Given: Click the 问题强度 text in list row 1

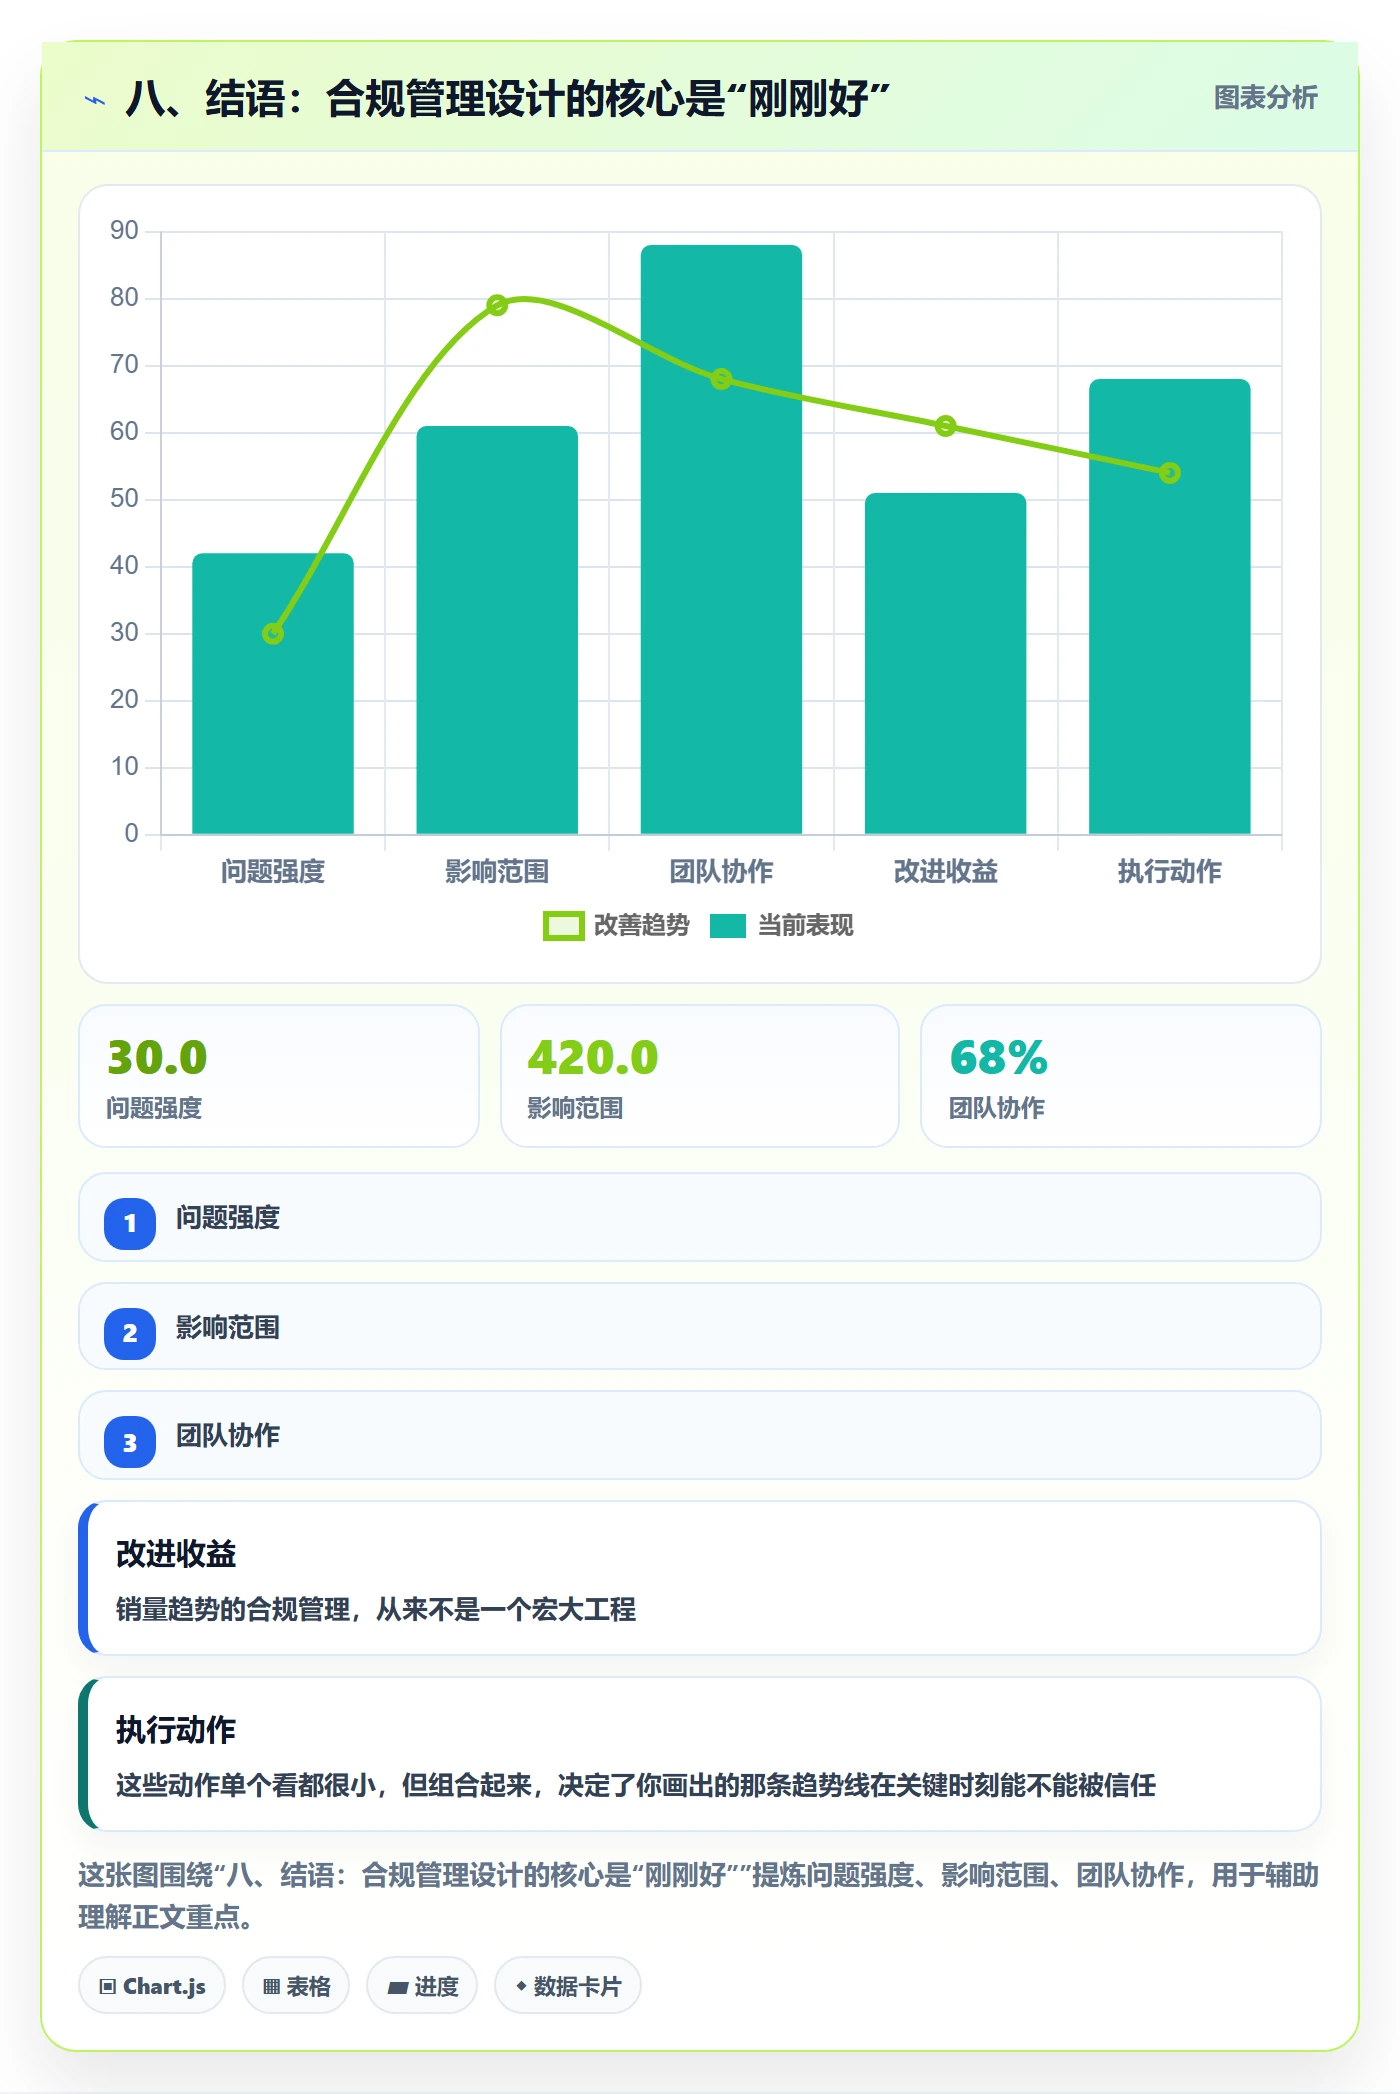Looking at the screenshot, I should point(228,1218).
